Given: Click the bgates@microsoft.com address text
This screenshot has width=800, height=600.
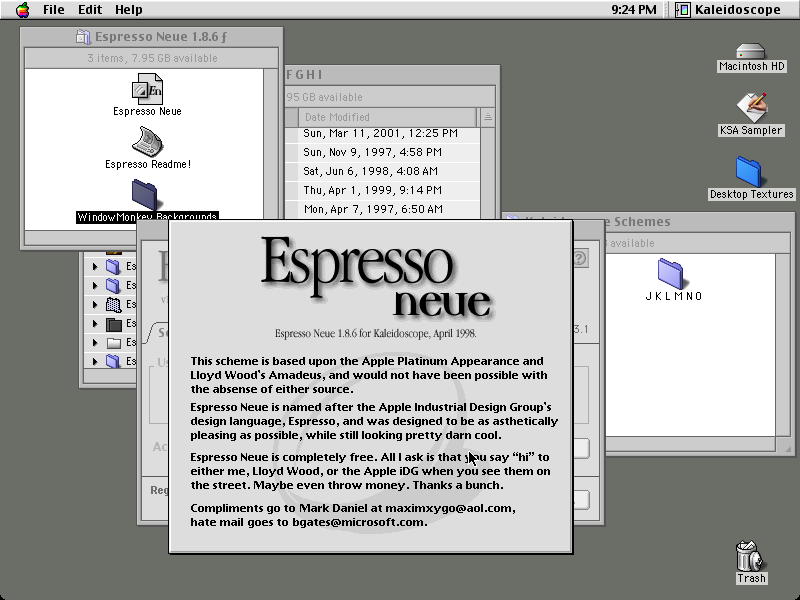Looking at the screenshot, I should coord(357,522).
